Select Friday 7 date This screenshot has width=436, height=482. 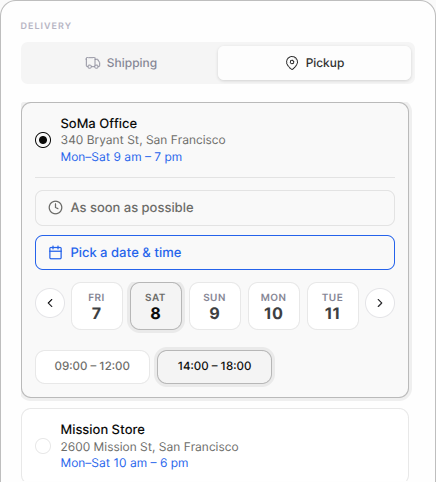pos(97,306)
